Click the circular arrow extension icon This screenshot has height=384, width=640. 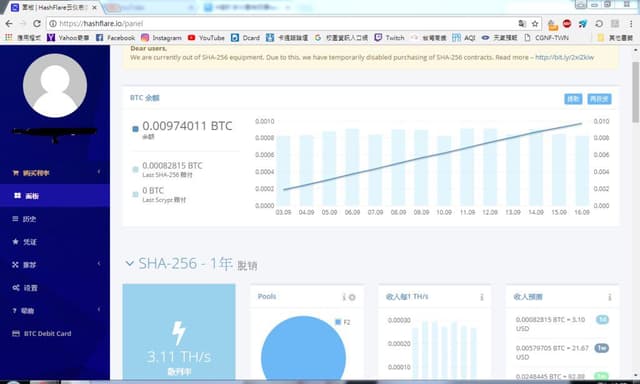(599, 24)
